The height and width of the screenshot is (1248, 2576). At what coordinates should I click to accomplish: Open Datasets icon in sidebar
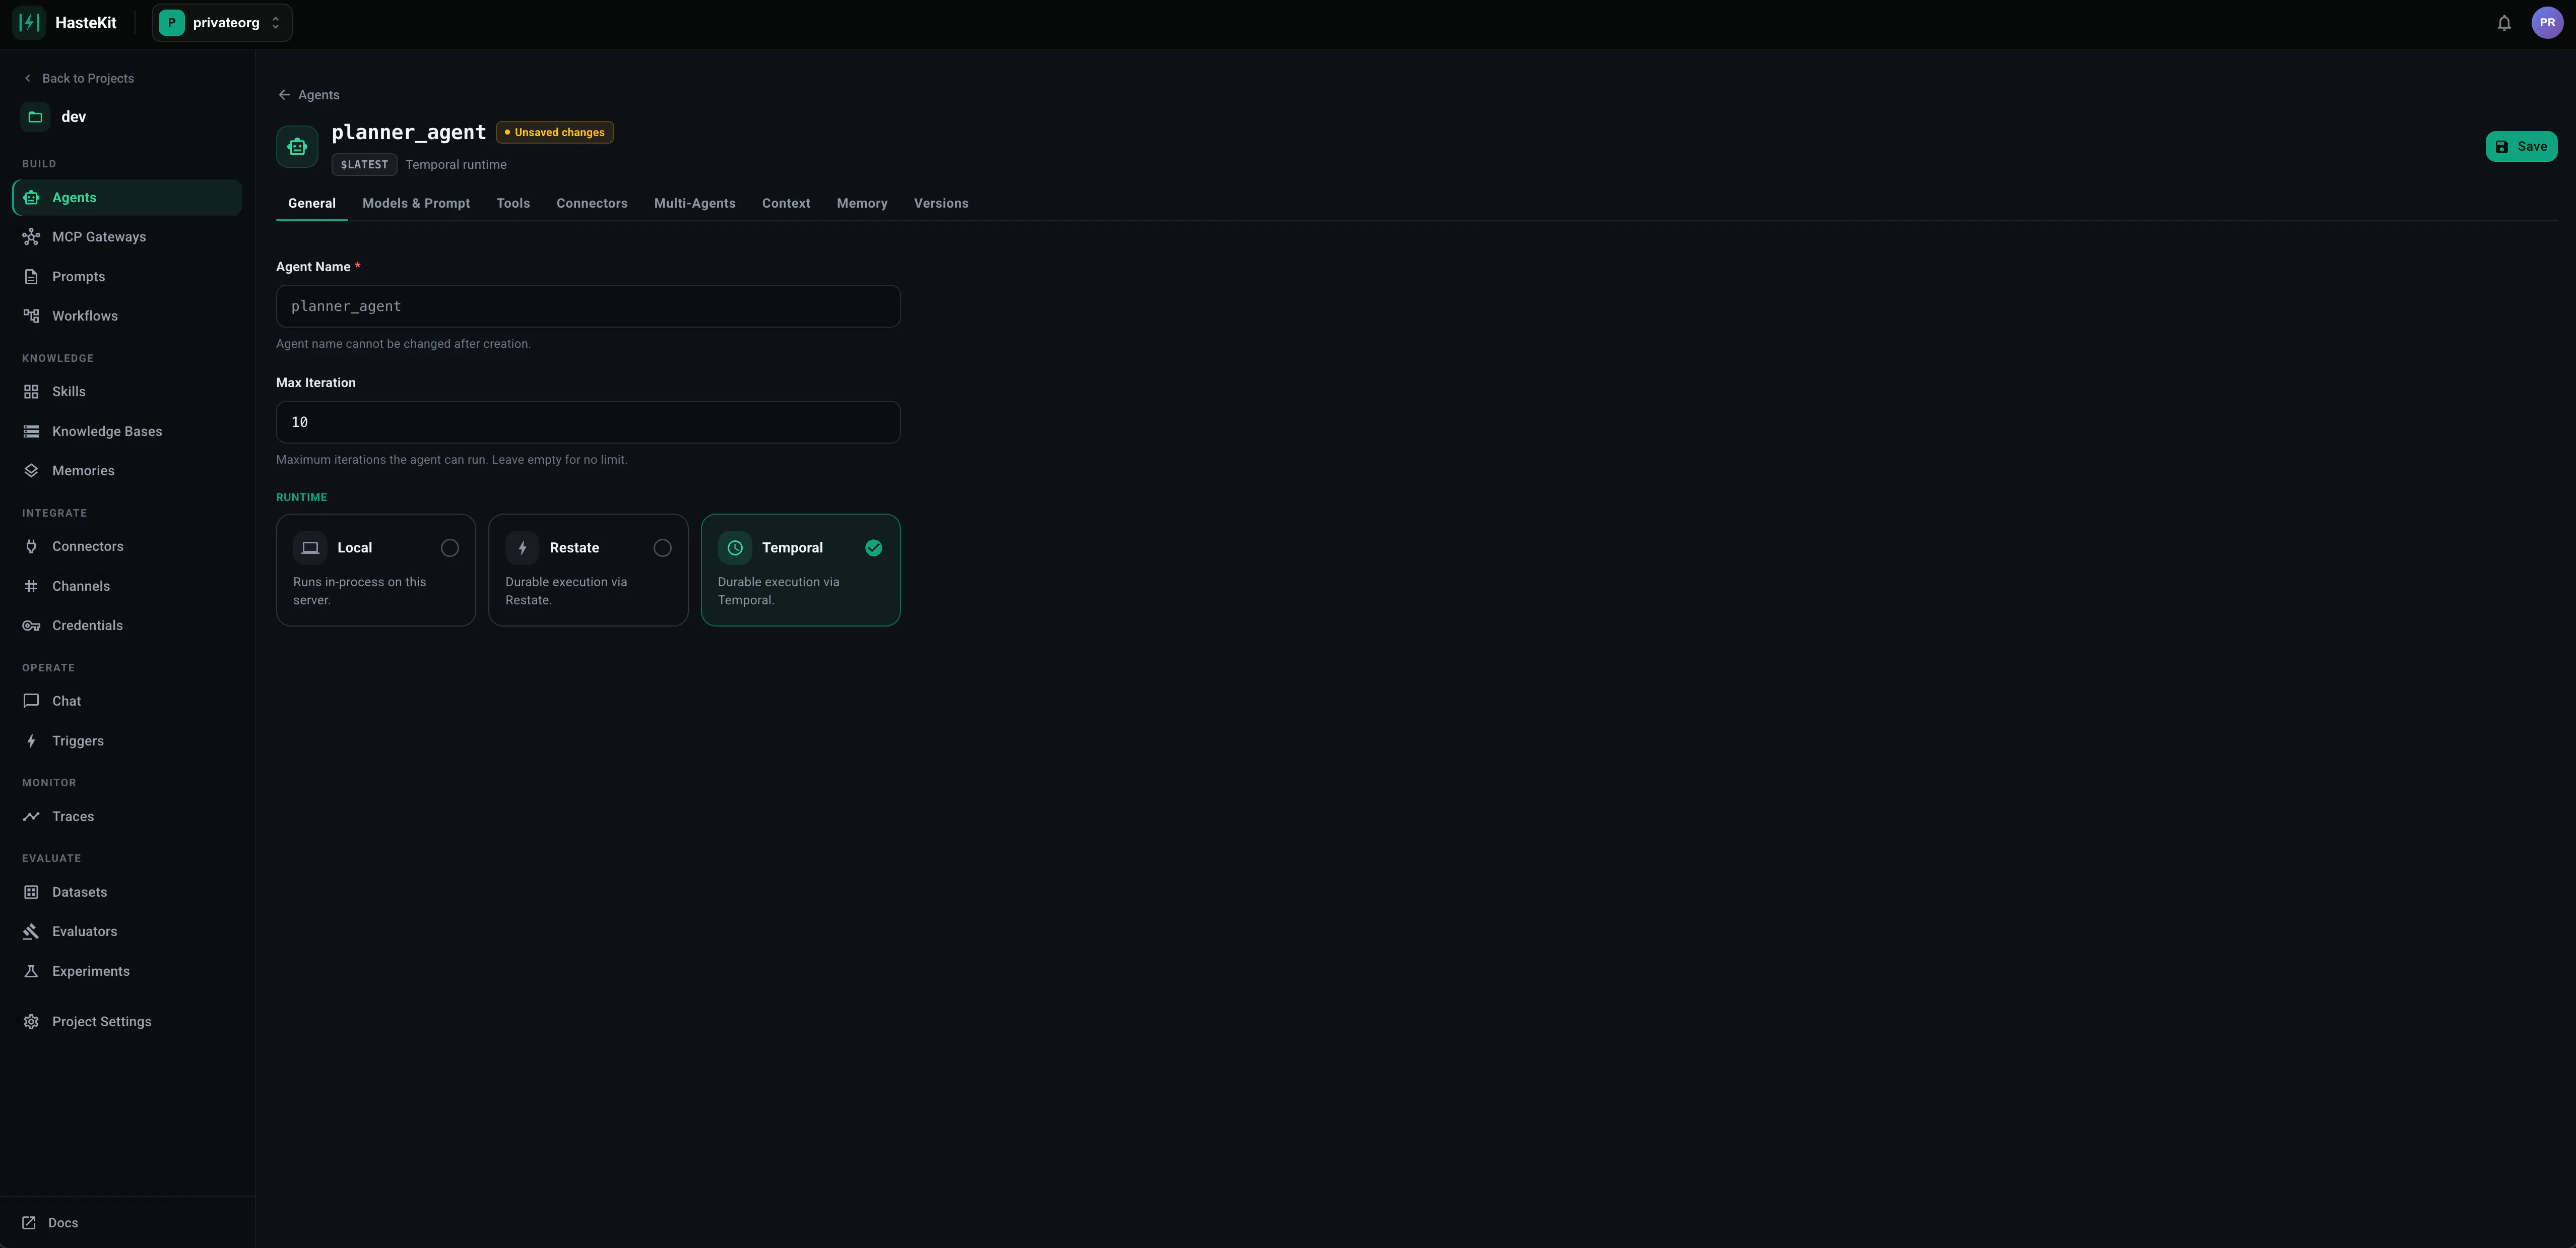click(x=31, y=892)
